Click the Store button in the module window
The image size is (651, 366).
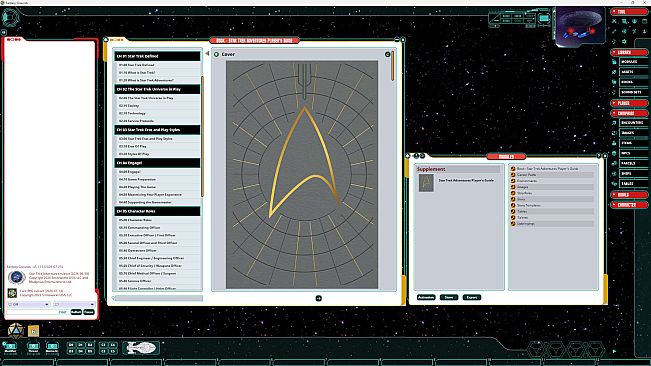[x=449, y=298]
